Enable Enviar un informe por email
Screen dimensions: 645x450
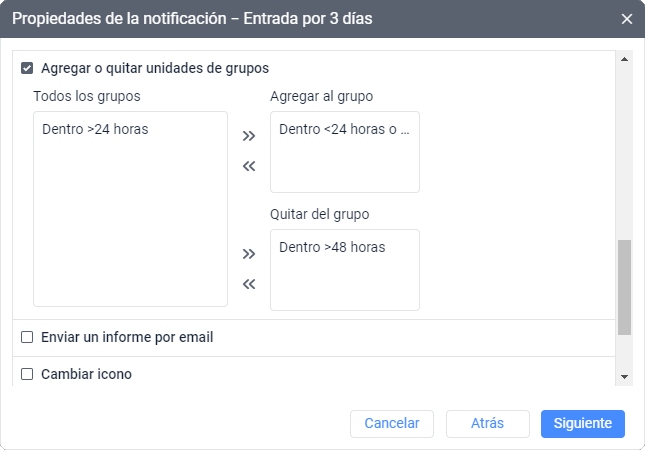tap(27, 338)
